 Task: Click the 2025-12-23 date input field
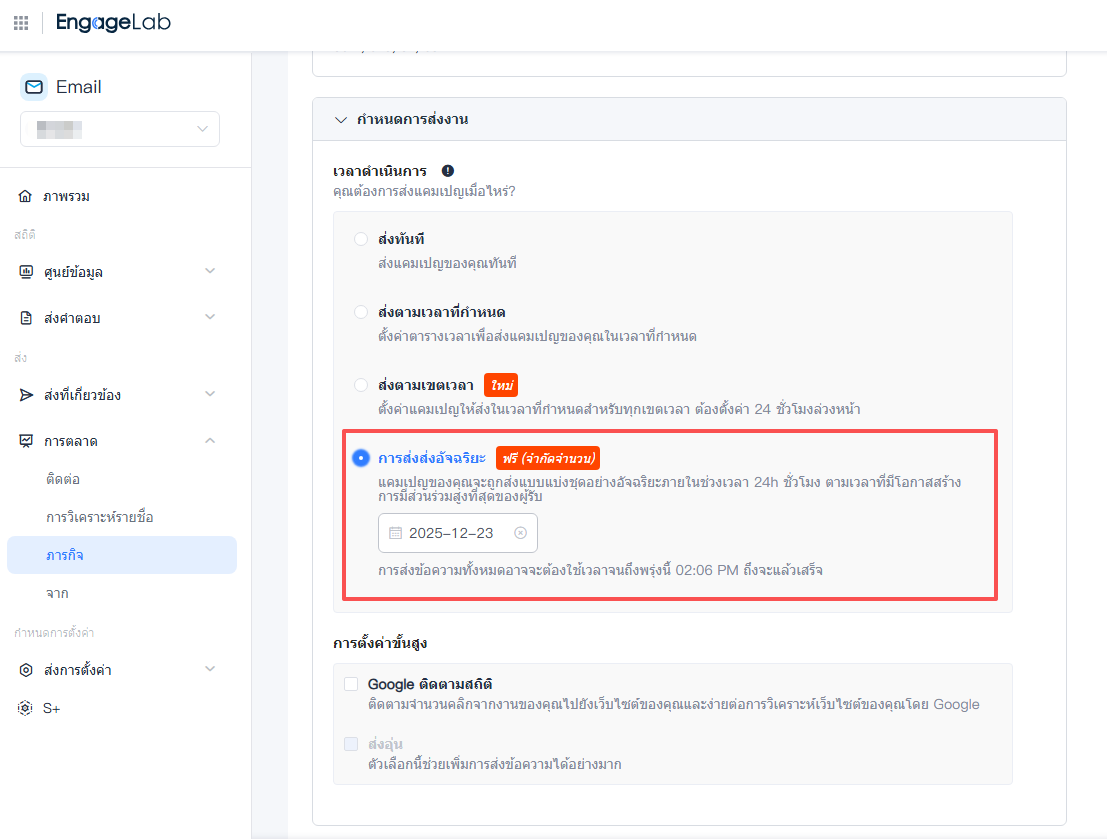click(x=450, y=533)
